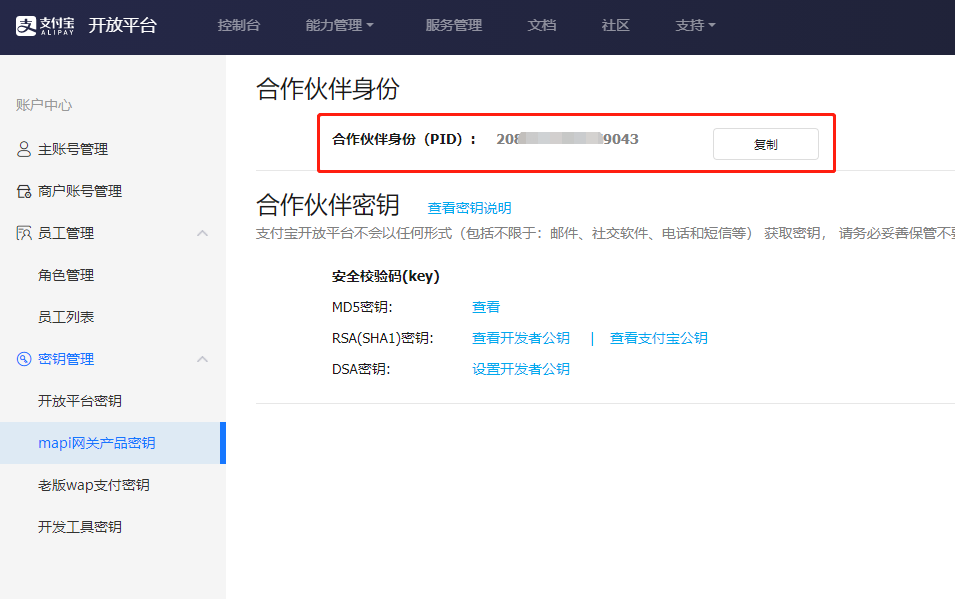This screenshot has width=955, height=599.
Task: Go to 控制台 in top navigation
Action: pos(239,26)
